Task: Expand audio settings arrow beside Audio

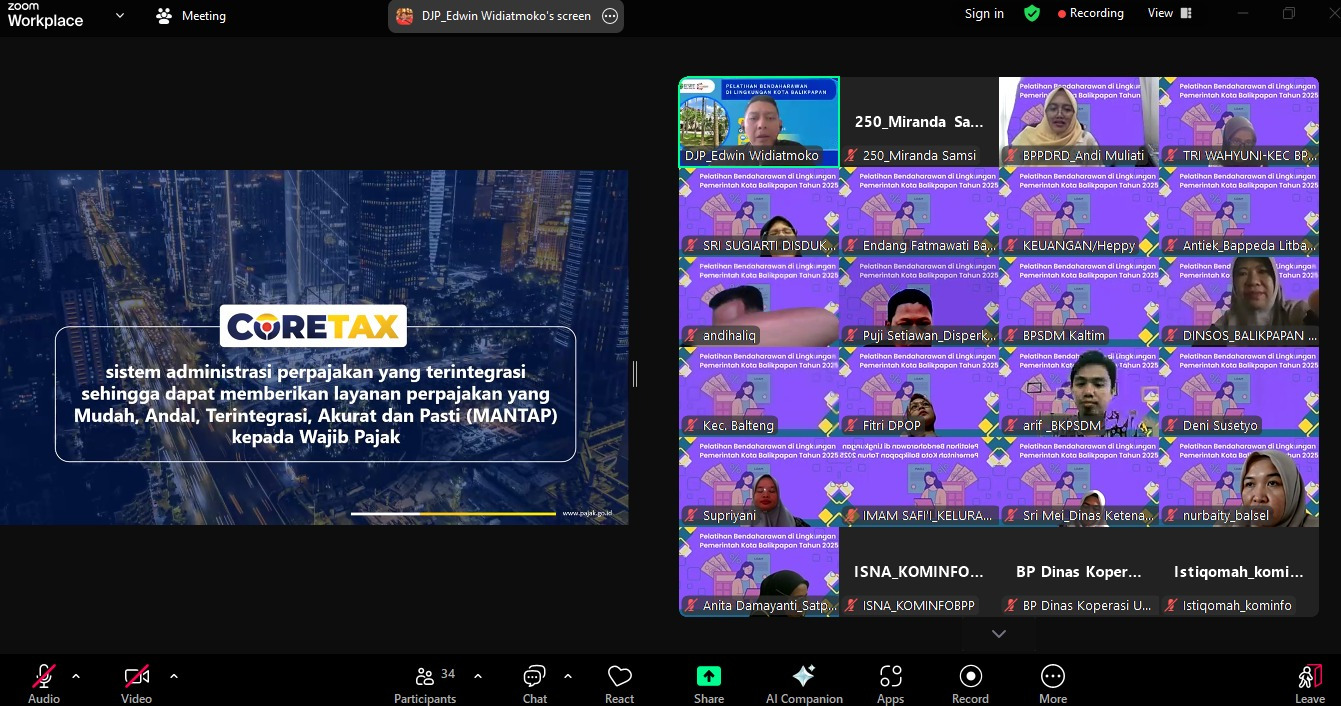Action: [76, 676]
